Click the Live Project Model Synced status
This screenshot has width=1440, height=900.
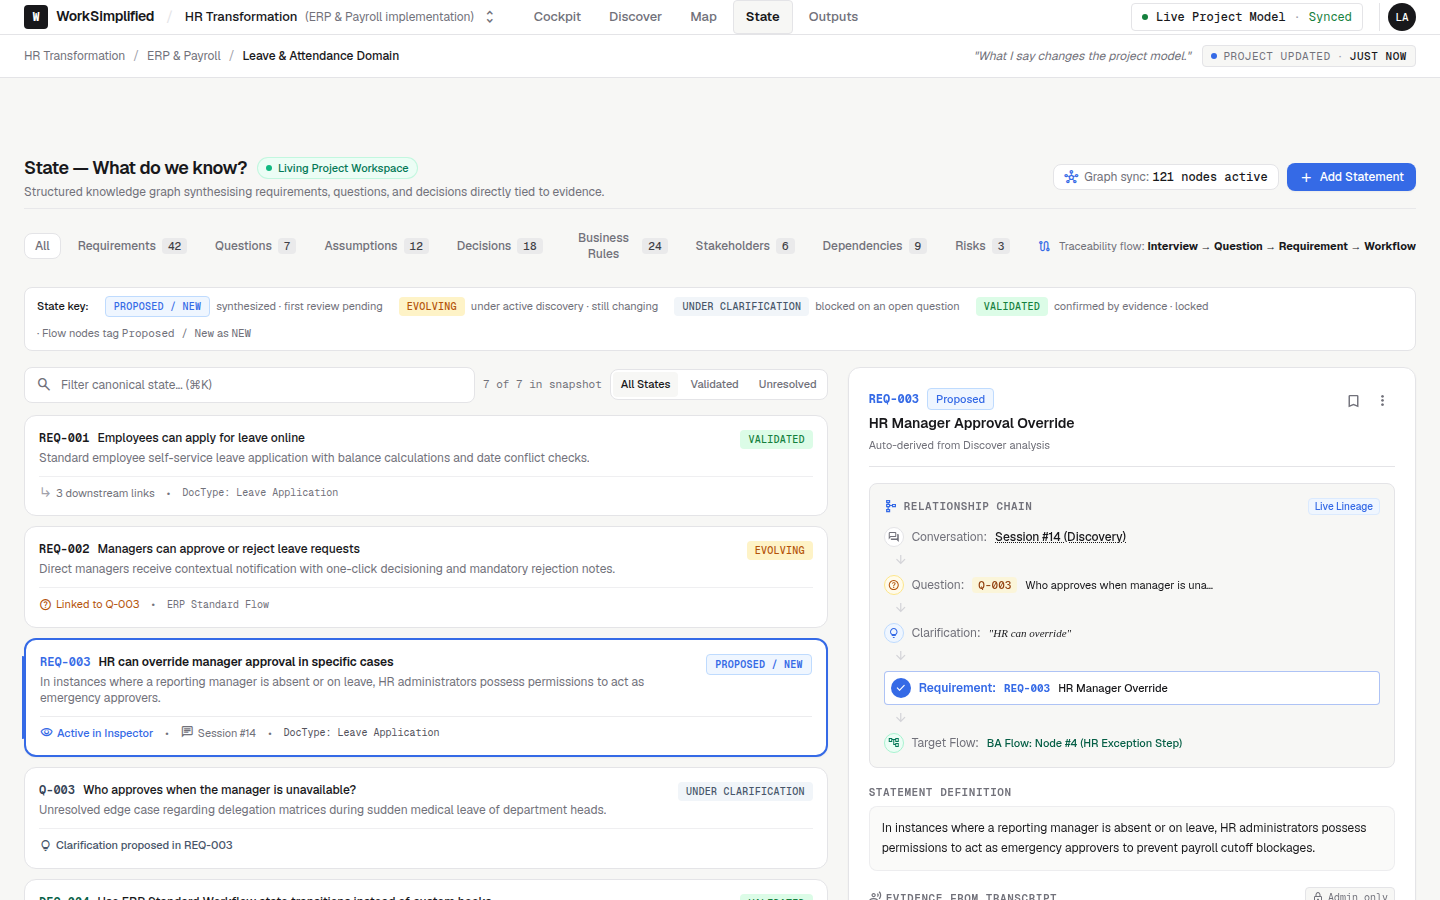point(1246,17)
